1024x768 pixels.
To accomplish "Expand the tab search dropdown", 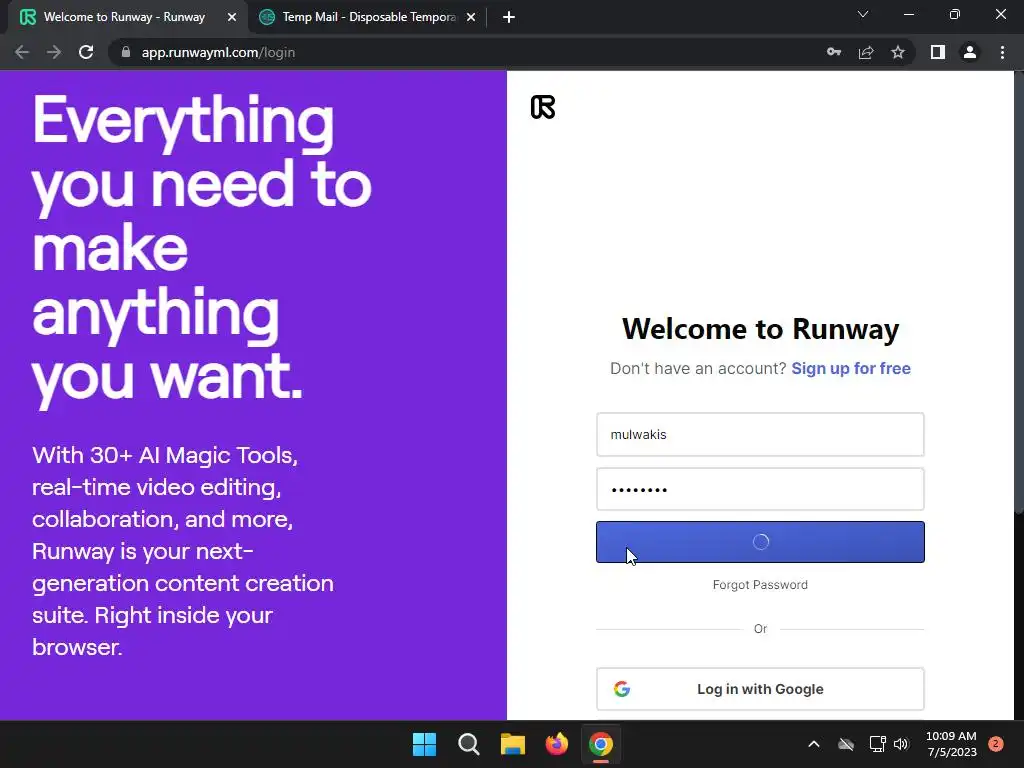I will [863, 14].
